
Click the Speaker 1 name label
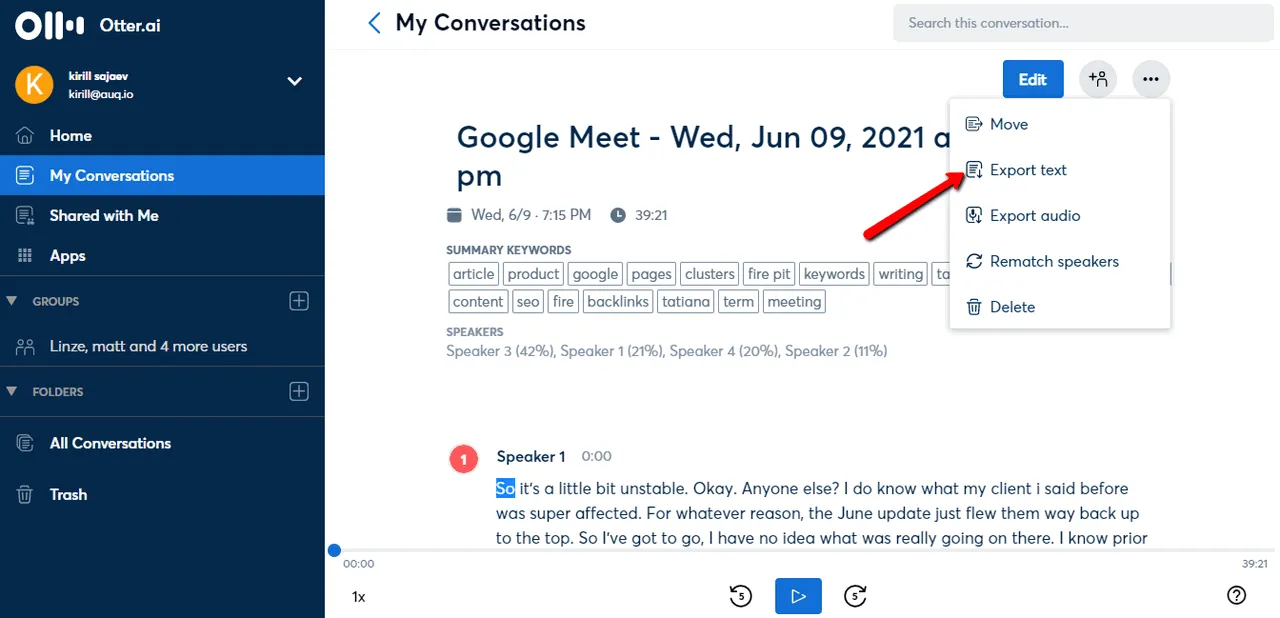[x=531, y=456]
